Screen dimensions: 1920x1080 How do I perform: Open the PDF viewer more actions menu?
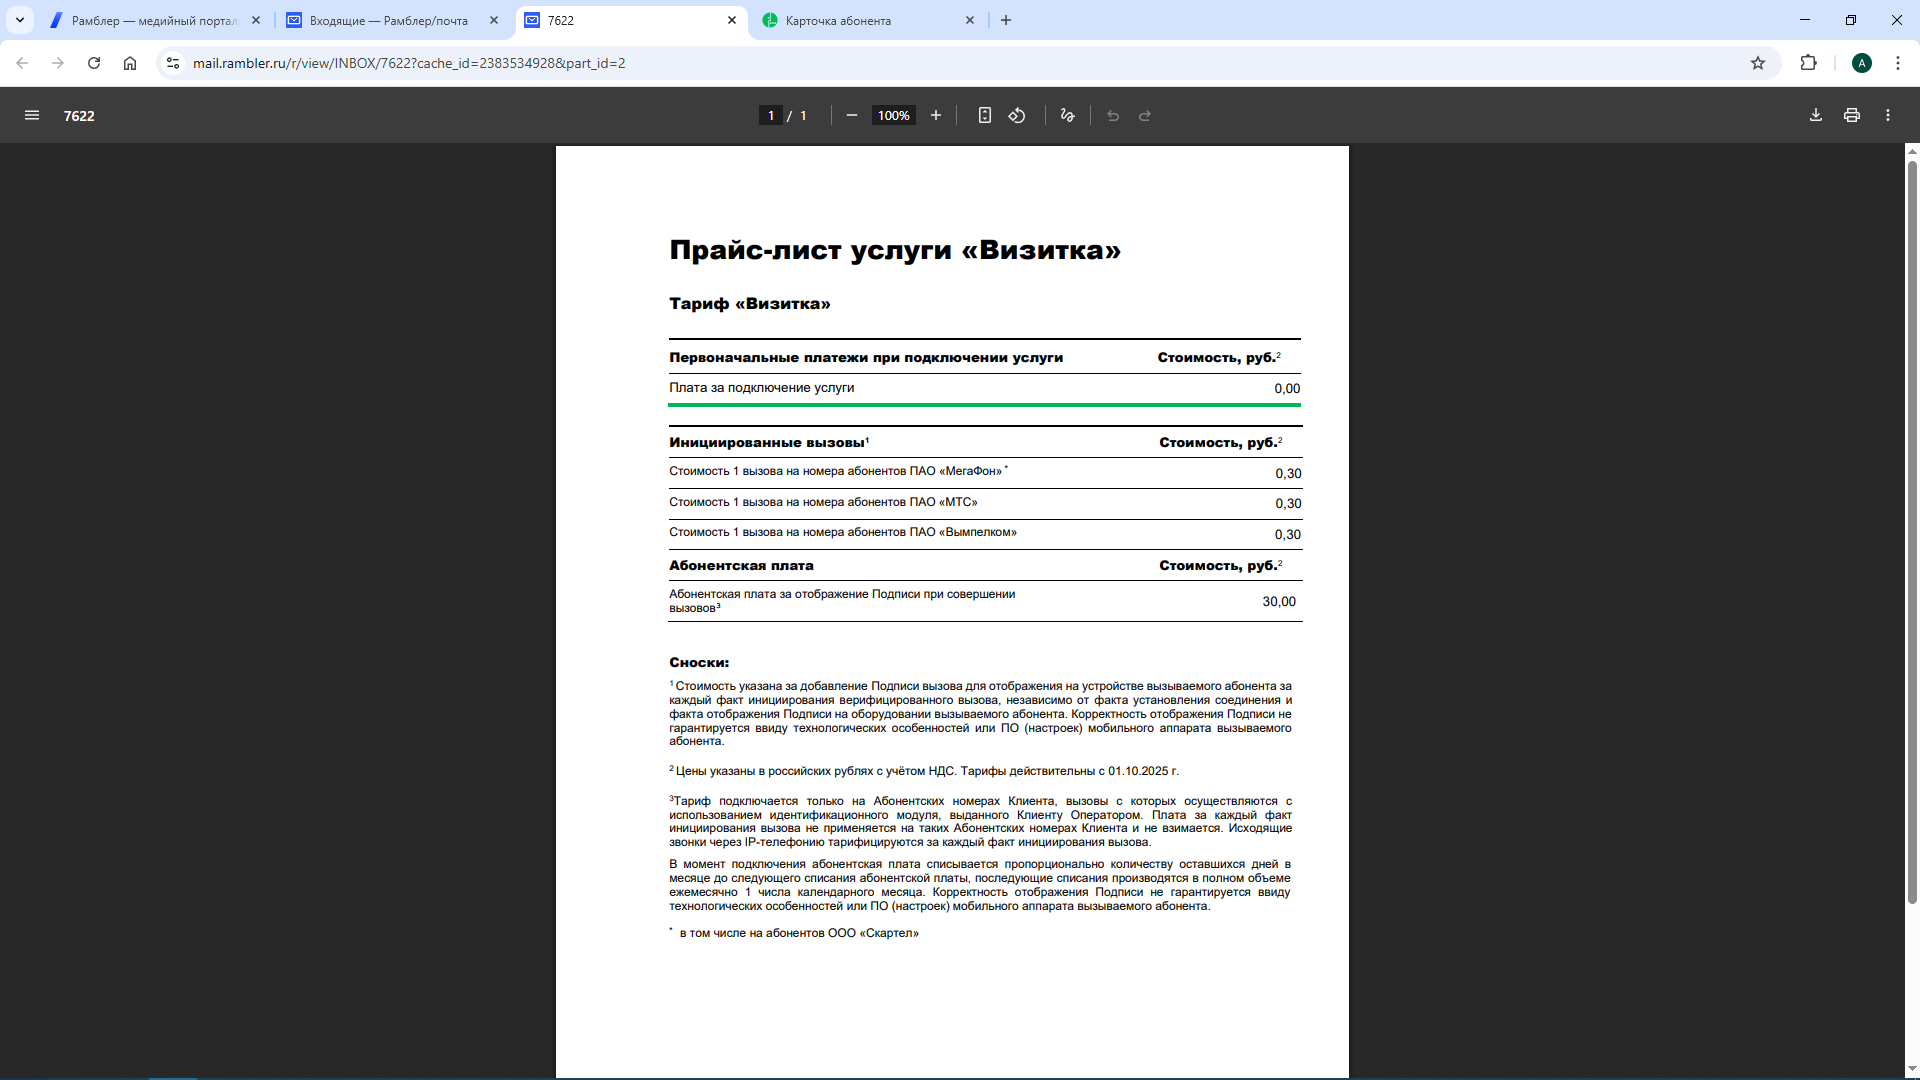click(1888, 116)
